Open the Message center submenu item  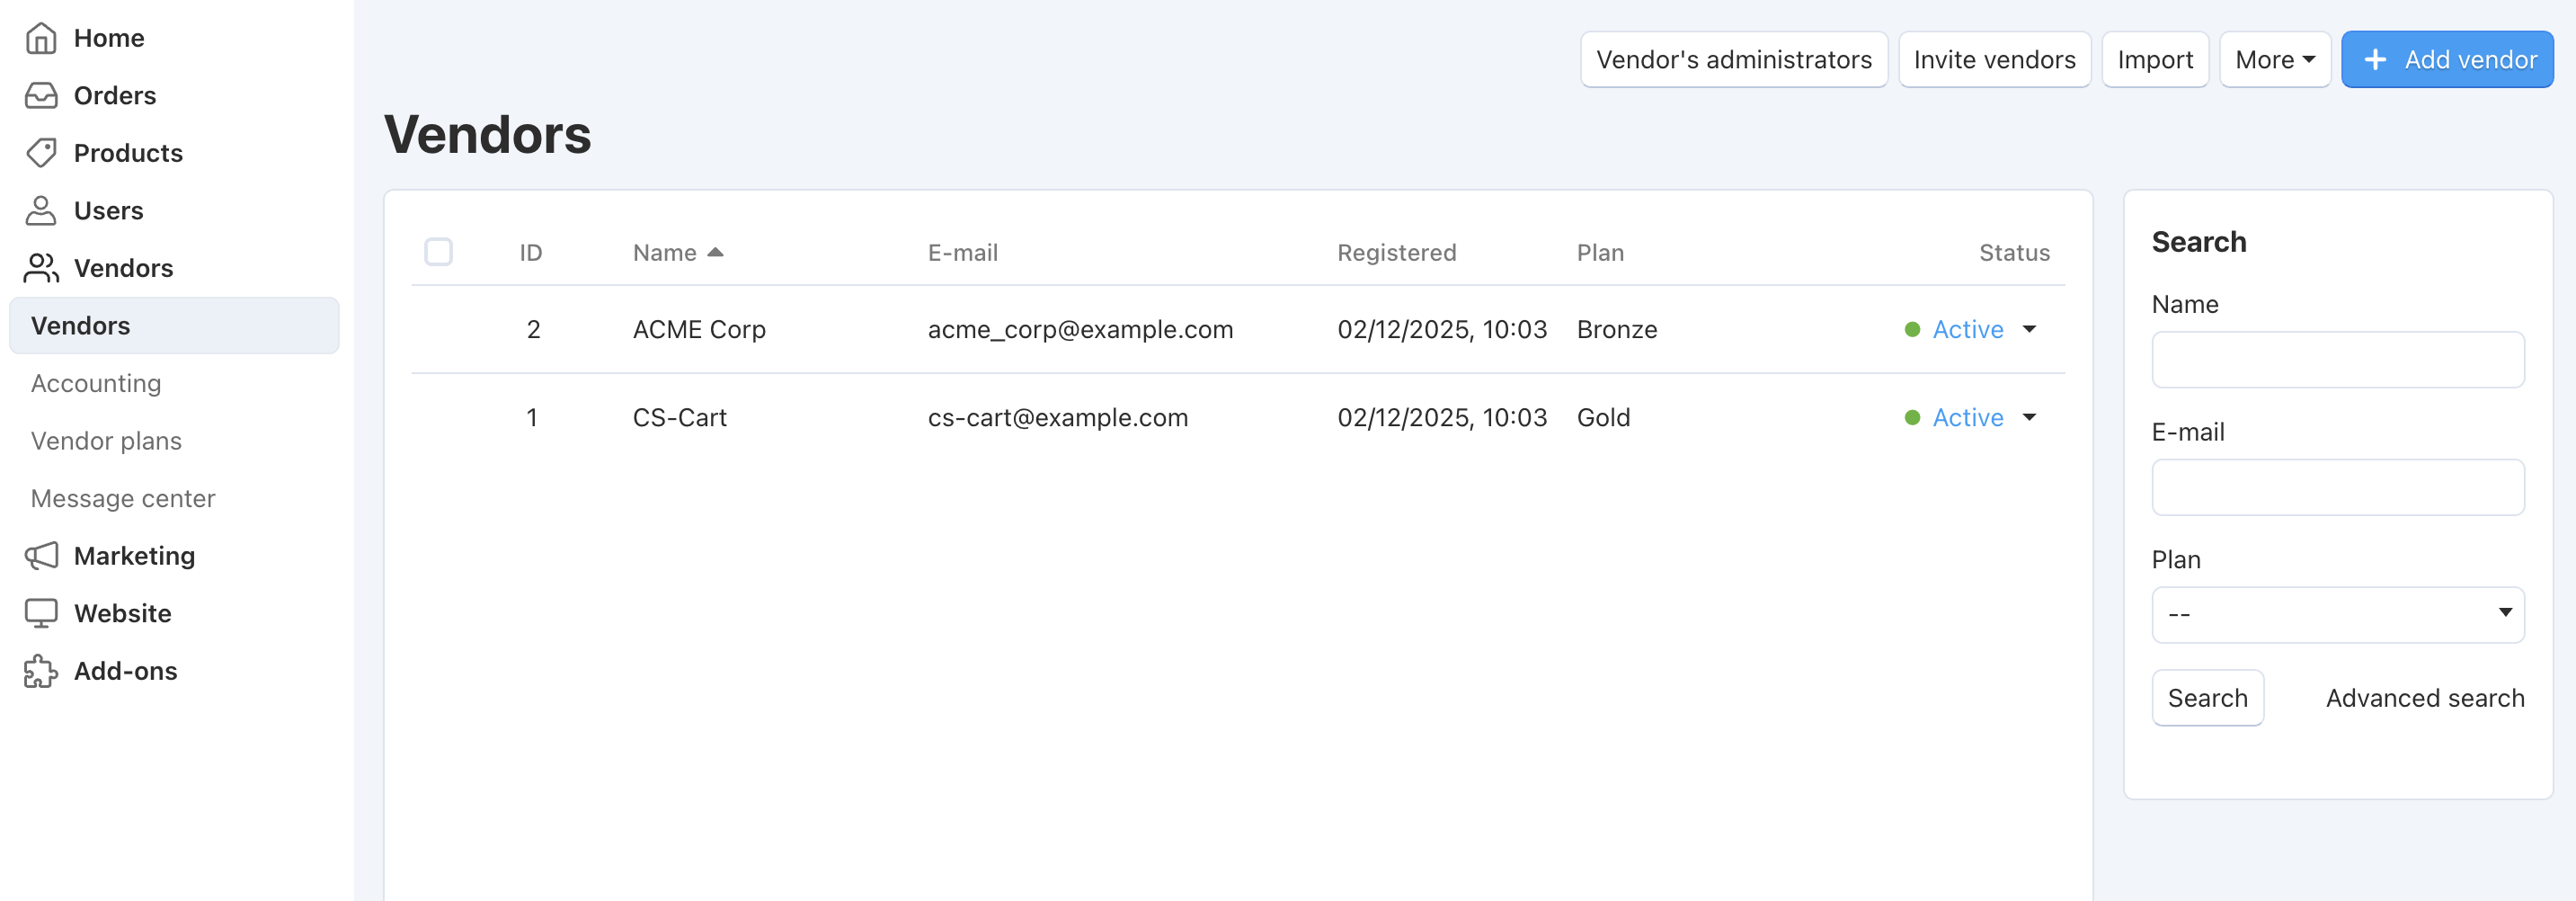click(123, 498)
